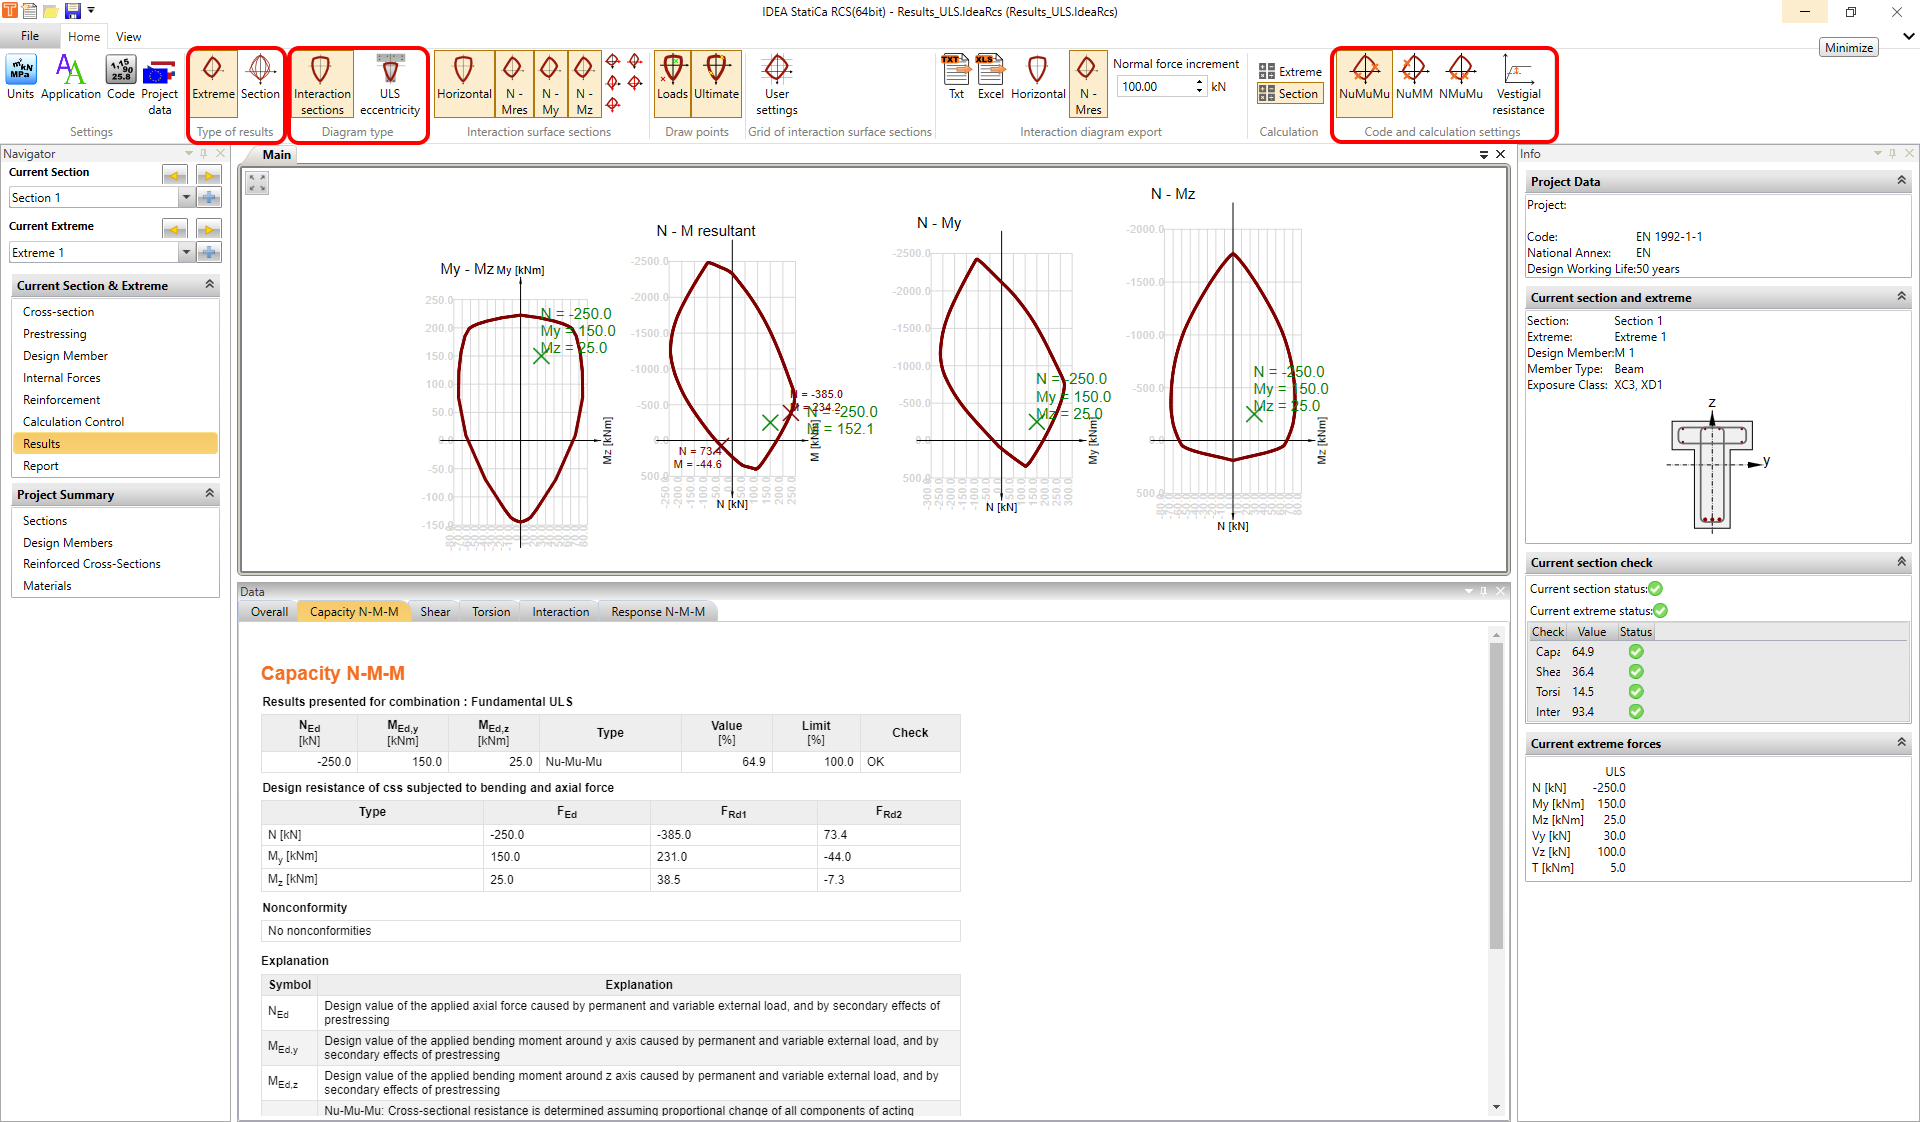The width and height of the screenshot is (1920, 1122).
Task: Select the Horizontal interaction surface section
Action: (x=464, y=78)
